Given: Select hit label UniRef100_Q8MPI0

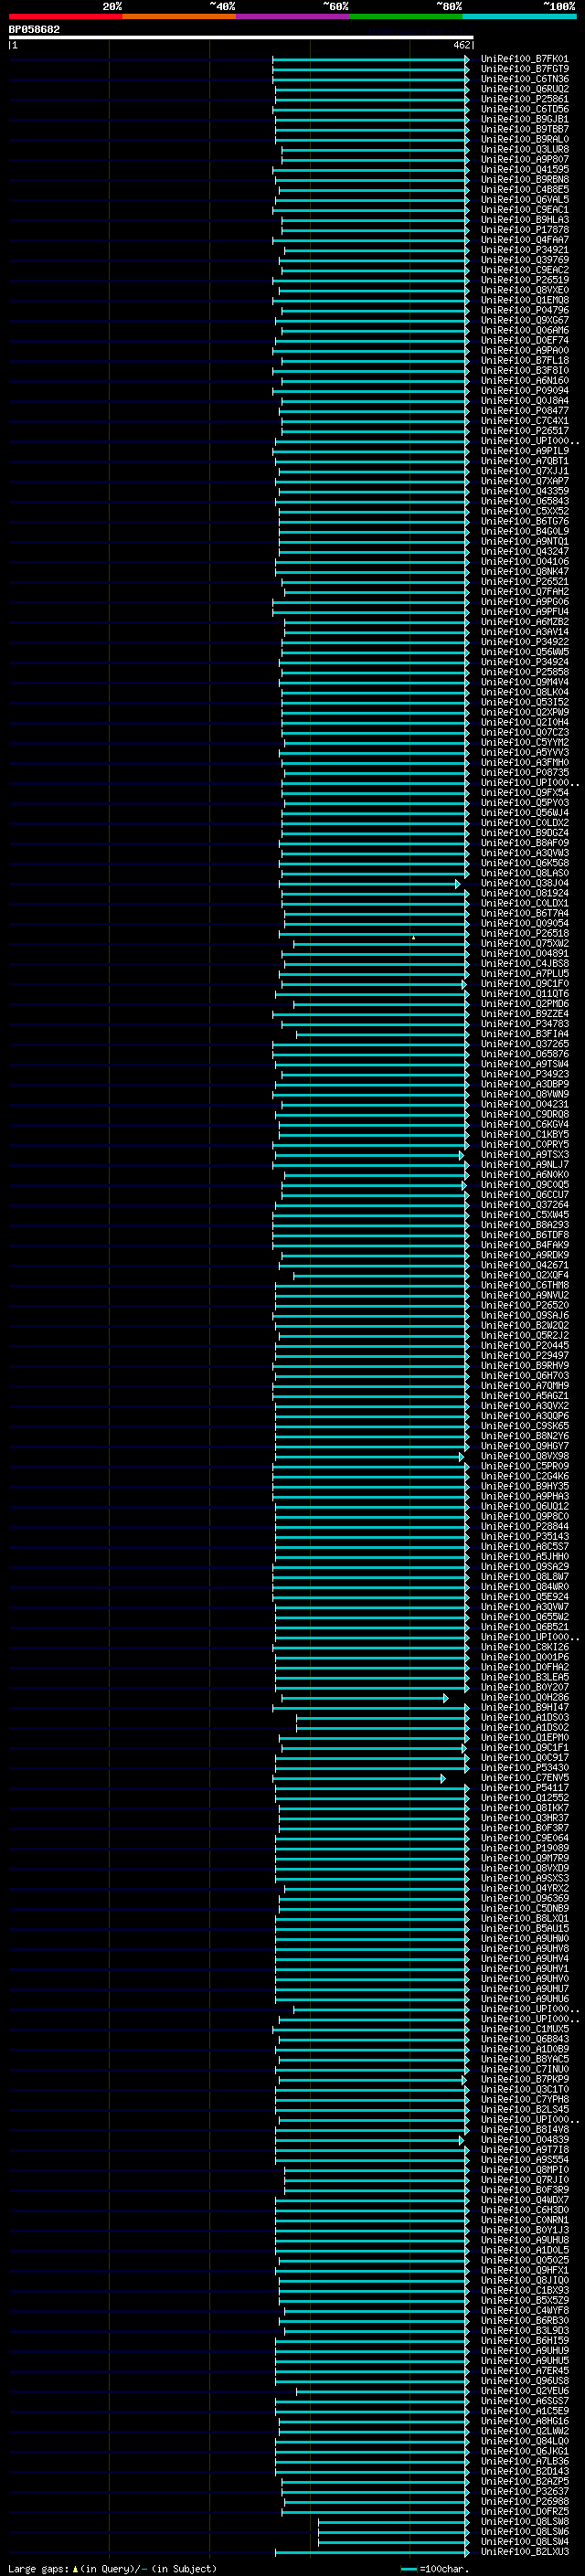Looking at the screenshot, I should (525, 2169).
